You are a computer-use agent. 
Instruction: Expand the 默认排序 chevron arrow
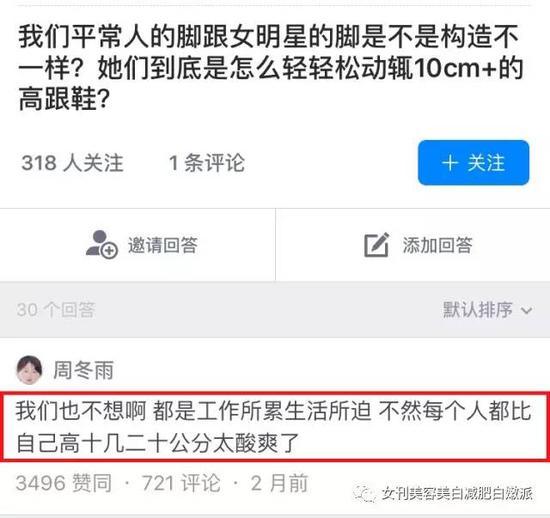click(526, 310)
